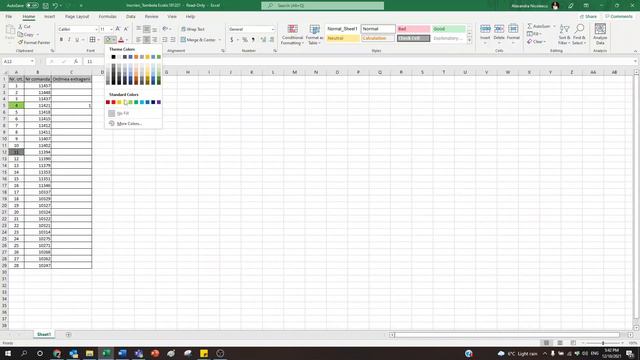Open the Sort & Filter dropdown

point(564,35)
